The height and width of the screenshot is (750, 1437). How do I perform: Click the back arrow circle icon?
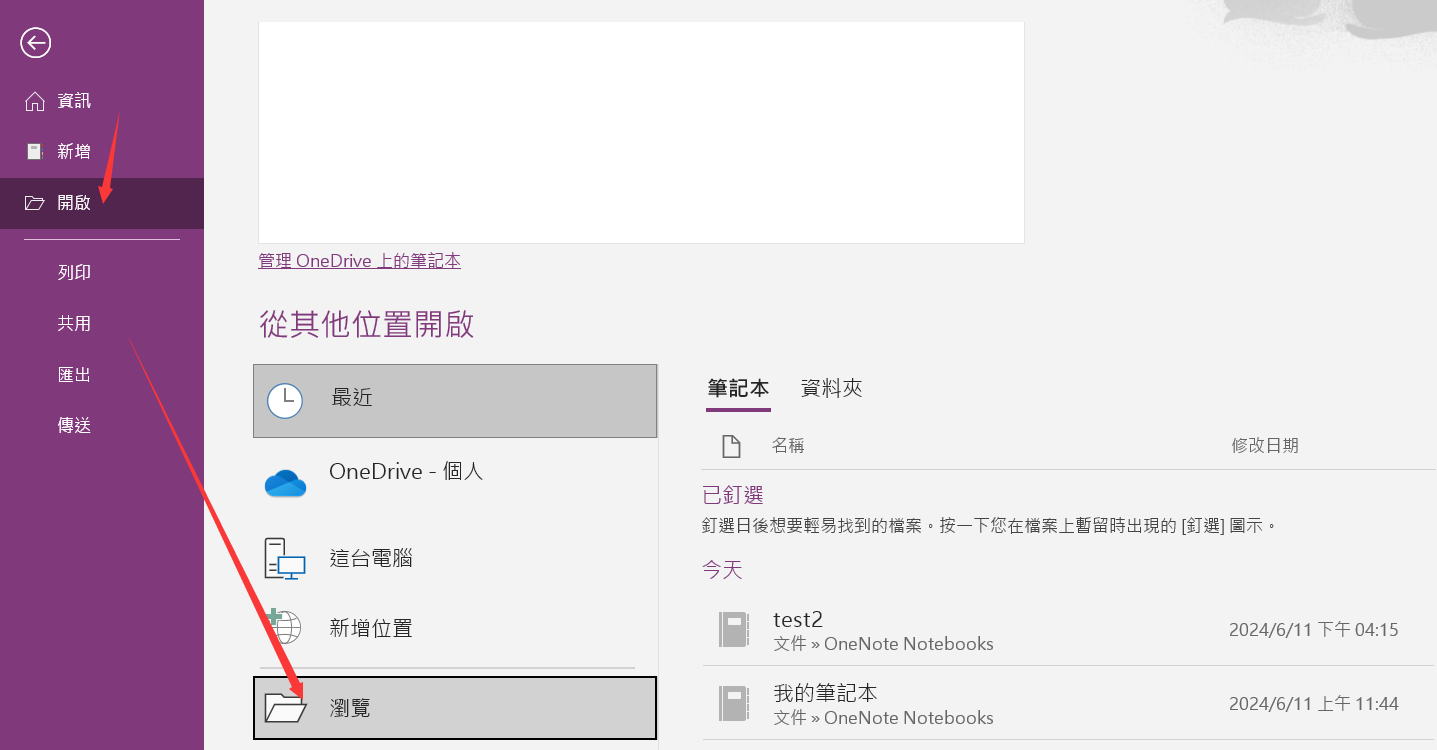(x=36, y=42)
